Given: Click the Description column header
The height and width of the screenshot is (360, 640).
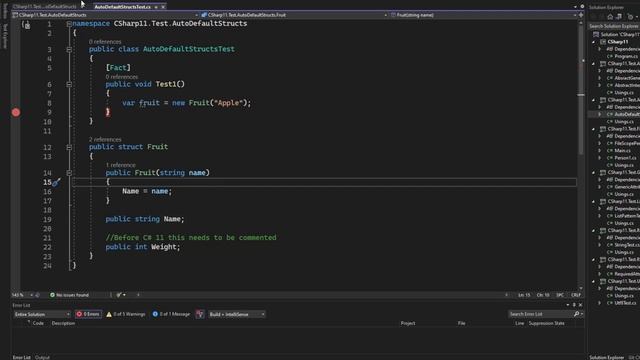Looking at the screenshot, I should [x=63, y=323].
